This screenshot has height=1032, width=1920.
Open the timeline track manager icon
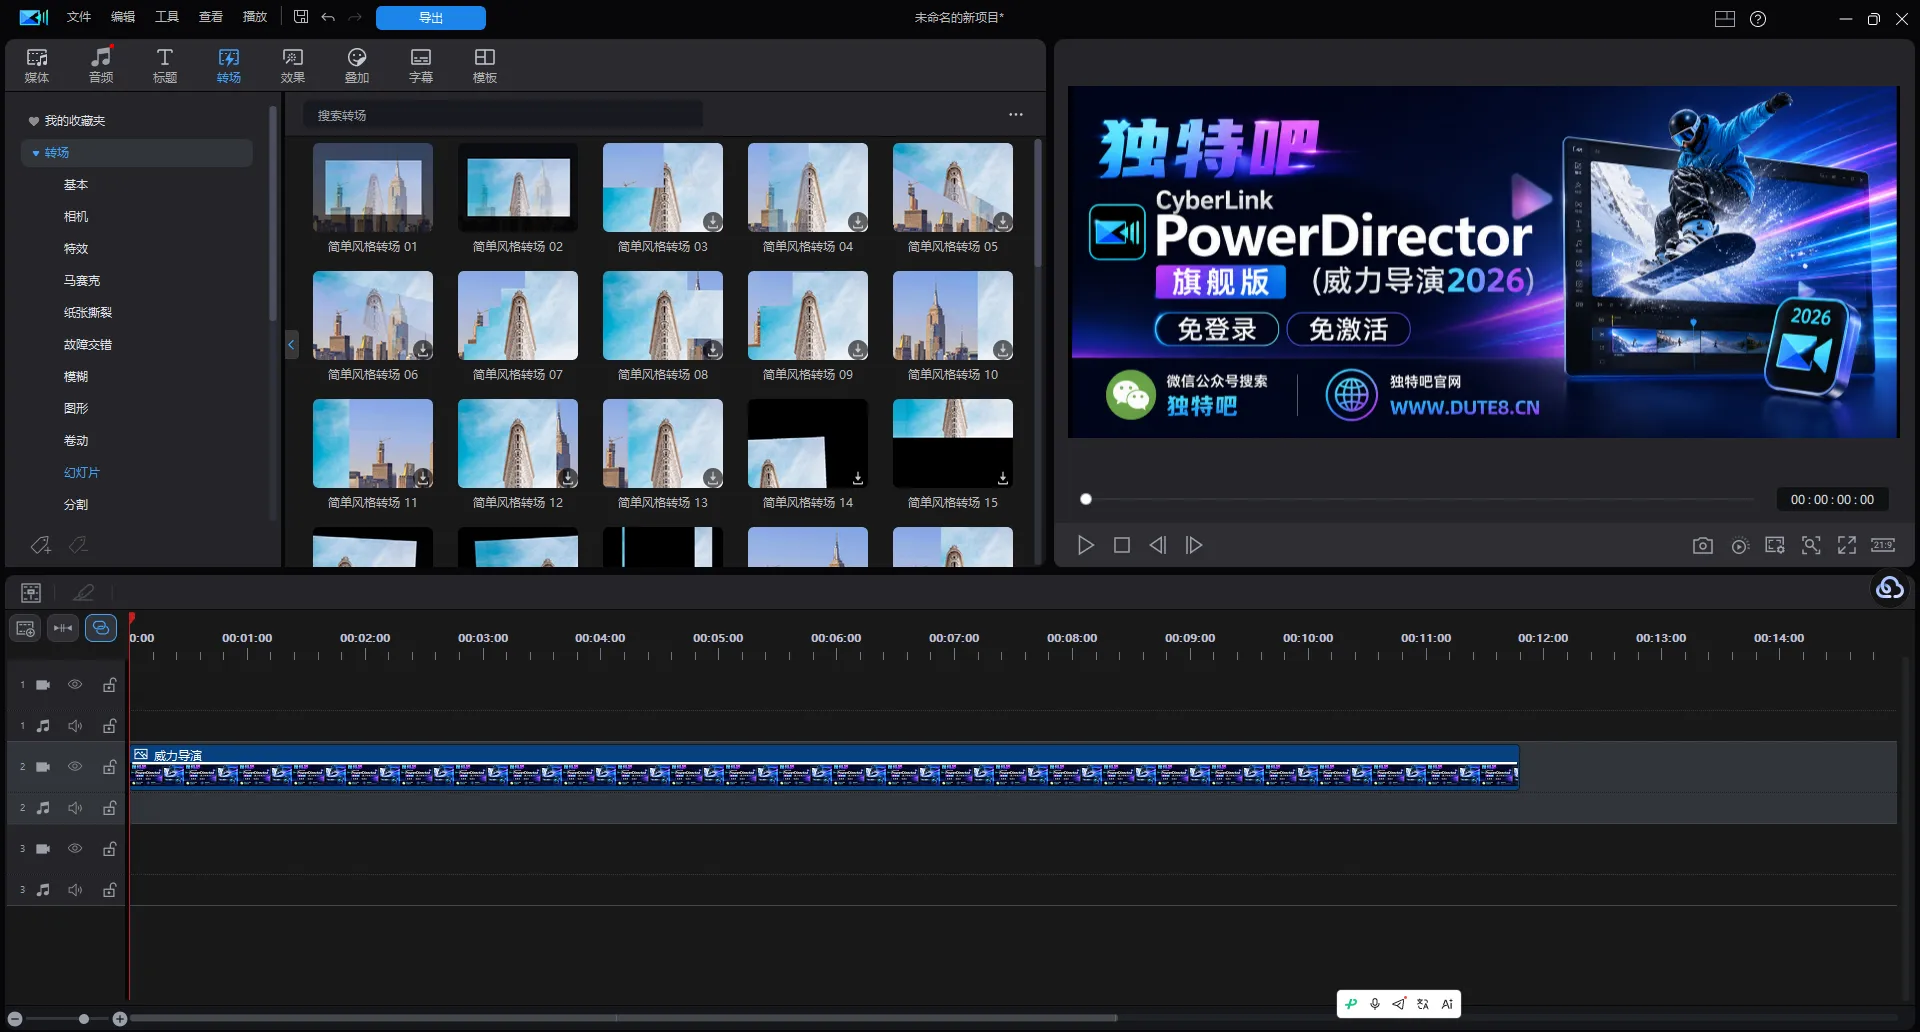31,593
